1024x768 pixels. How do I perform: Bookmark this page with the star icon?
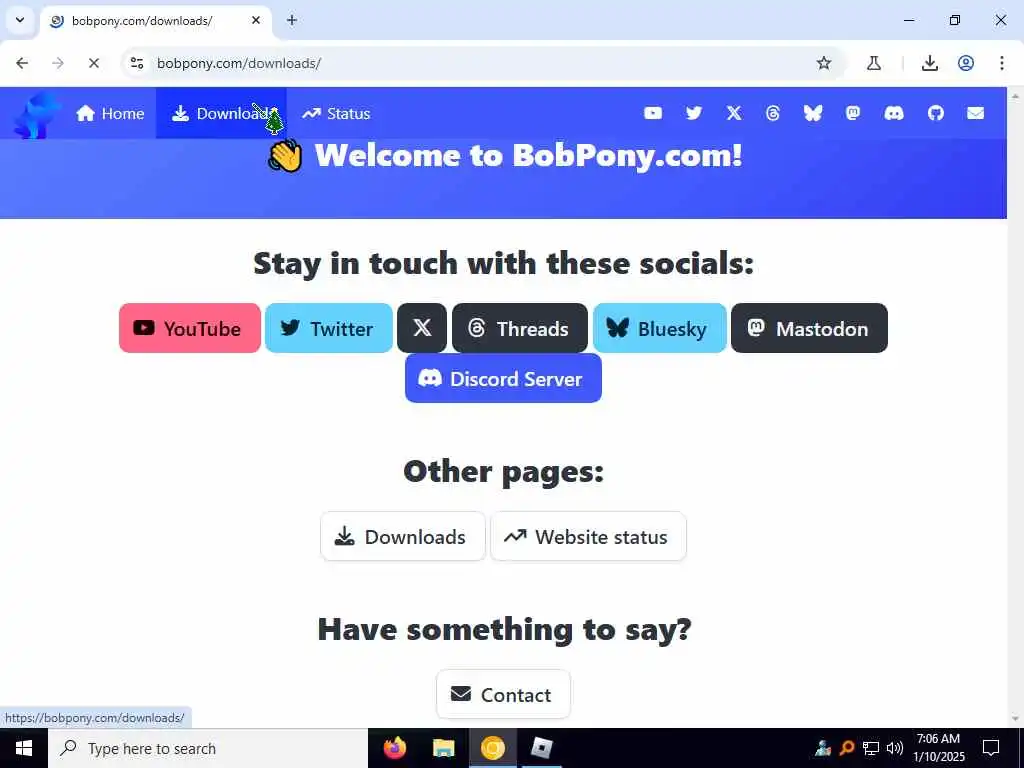(824, 63)
